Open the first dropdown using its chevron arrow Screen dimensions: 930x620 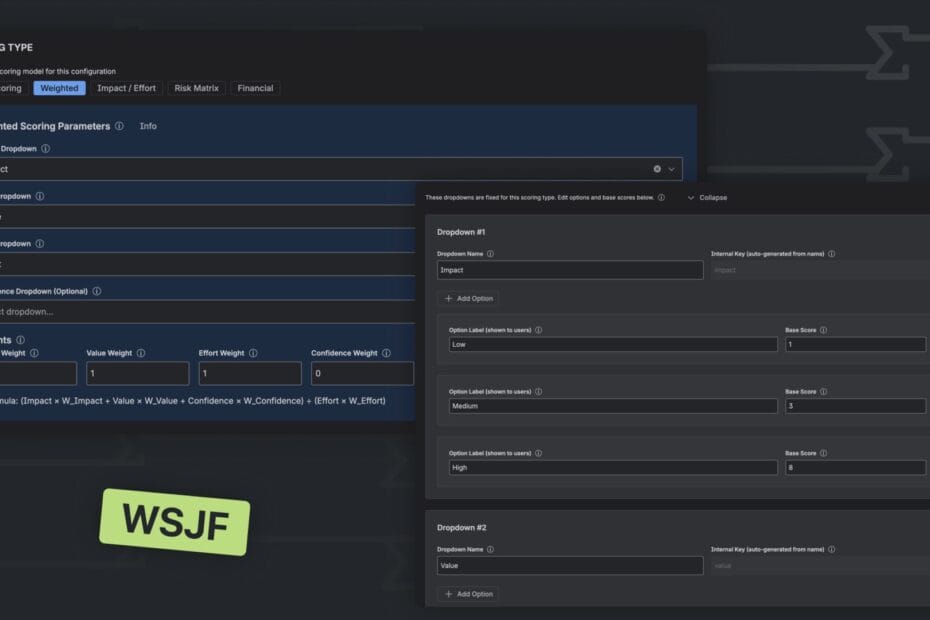[x=672, y=169]
